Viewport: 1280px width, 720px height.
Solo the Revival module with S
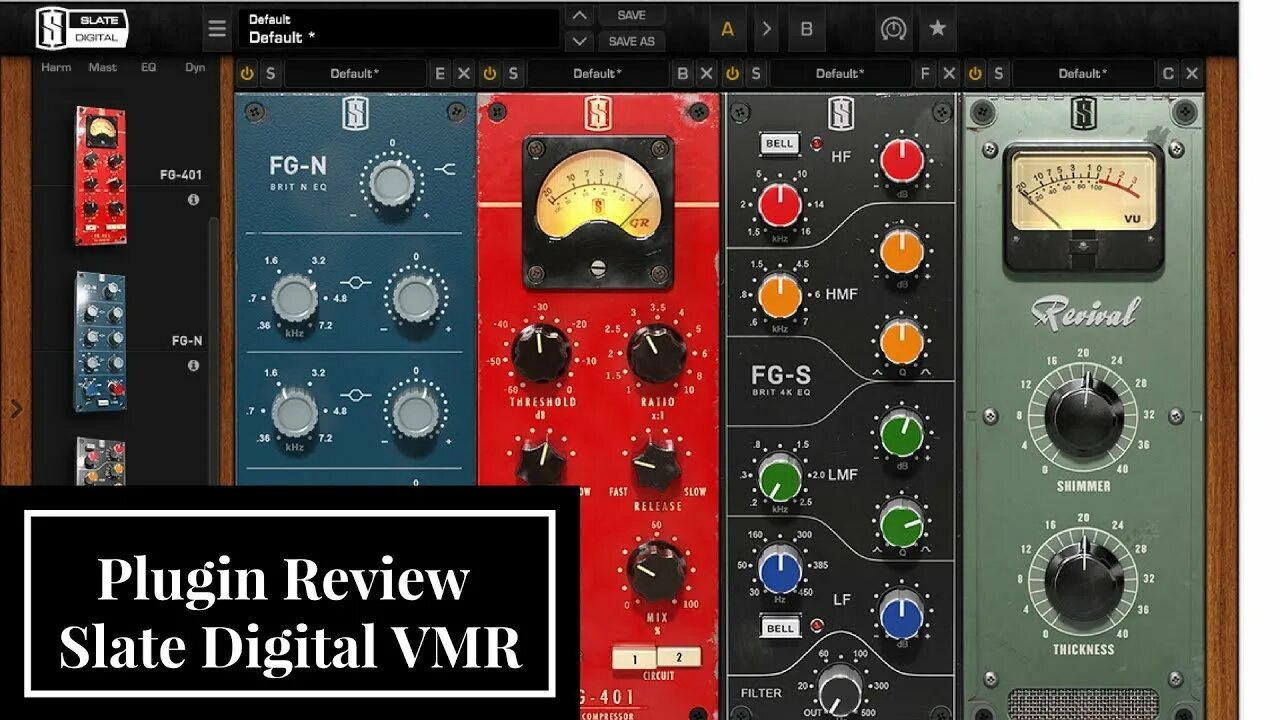point(998,73)
